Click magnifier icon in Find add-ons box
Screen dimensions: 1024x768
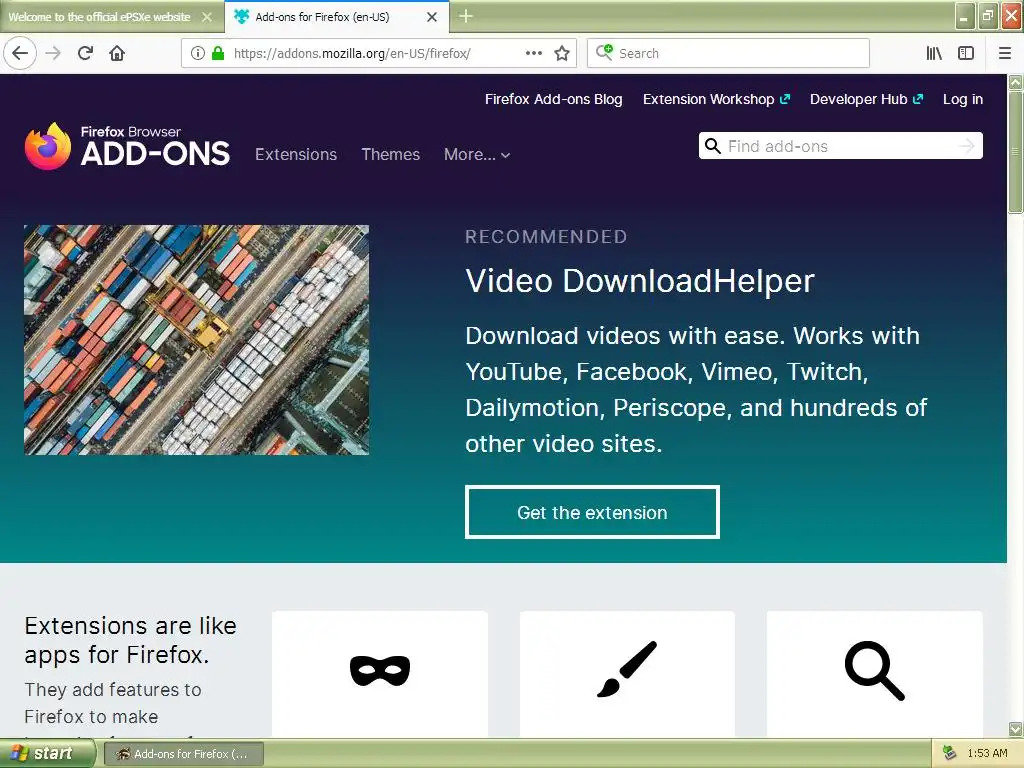[712, 146]
